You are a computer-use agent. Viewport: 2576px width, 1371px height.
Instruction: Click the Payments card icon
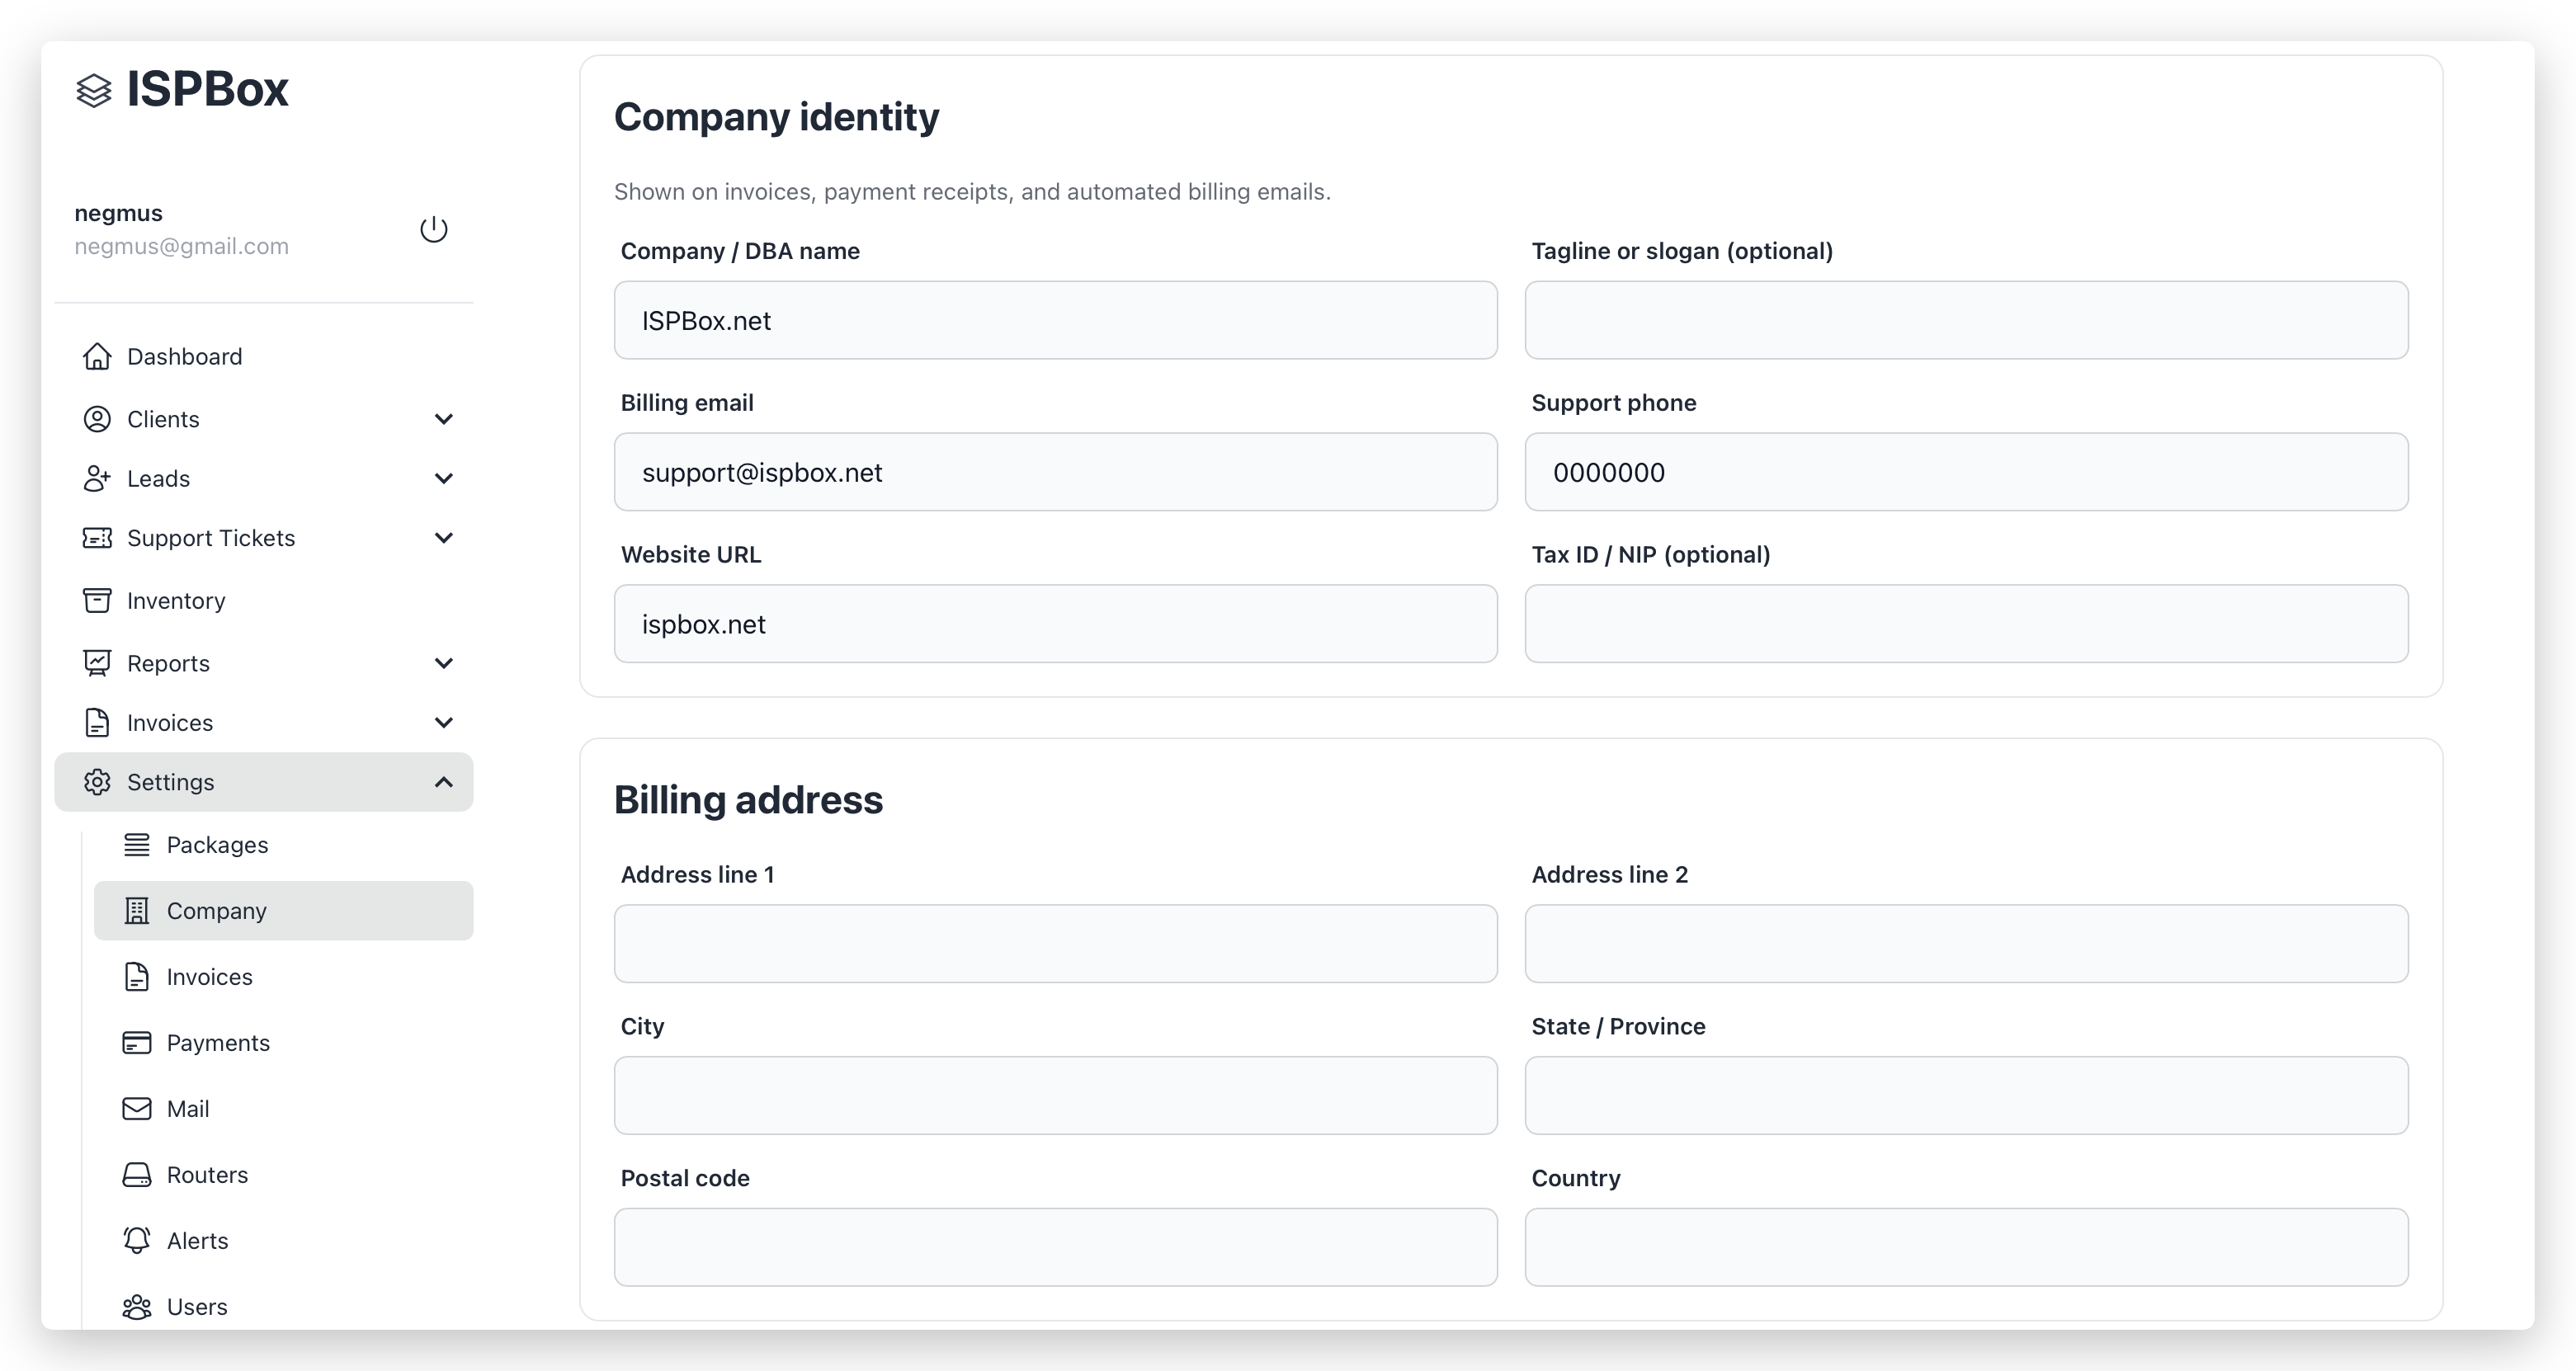point(137,1042)
